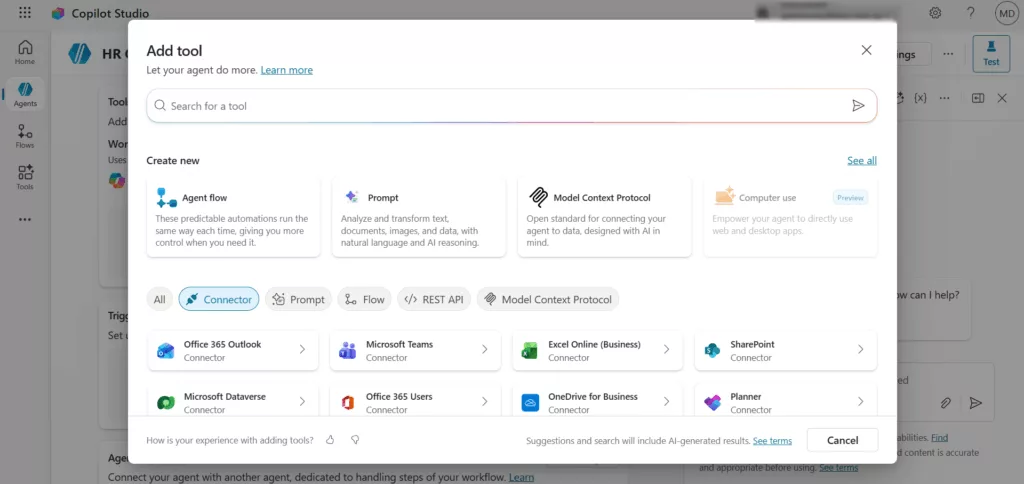Image resolution: width=1024 pixels, height=484 pixels.
Task: Close the Add tool dialog
Action: pos(867,50)
